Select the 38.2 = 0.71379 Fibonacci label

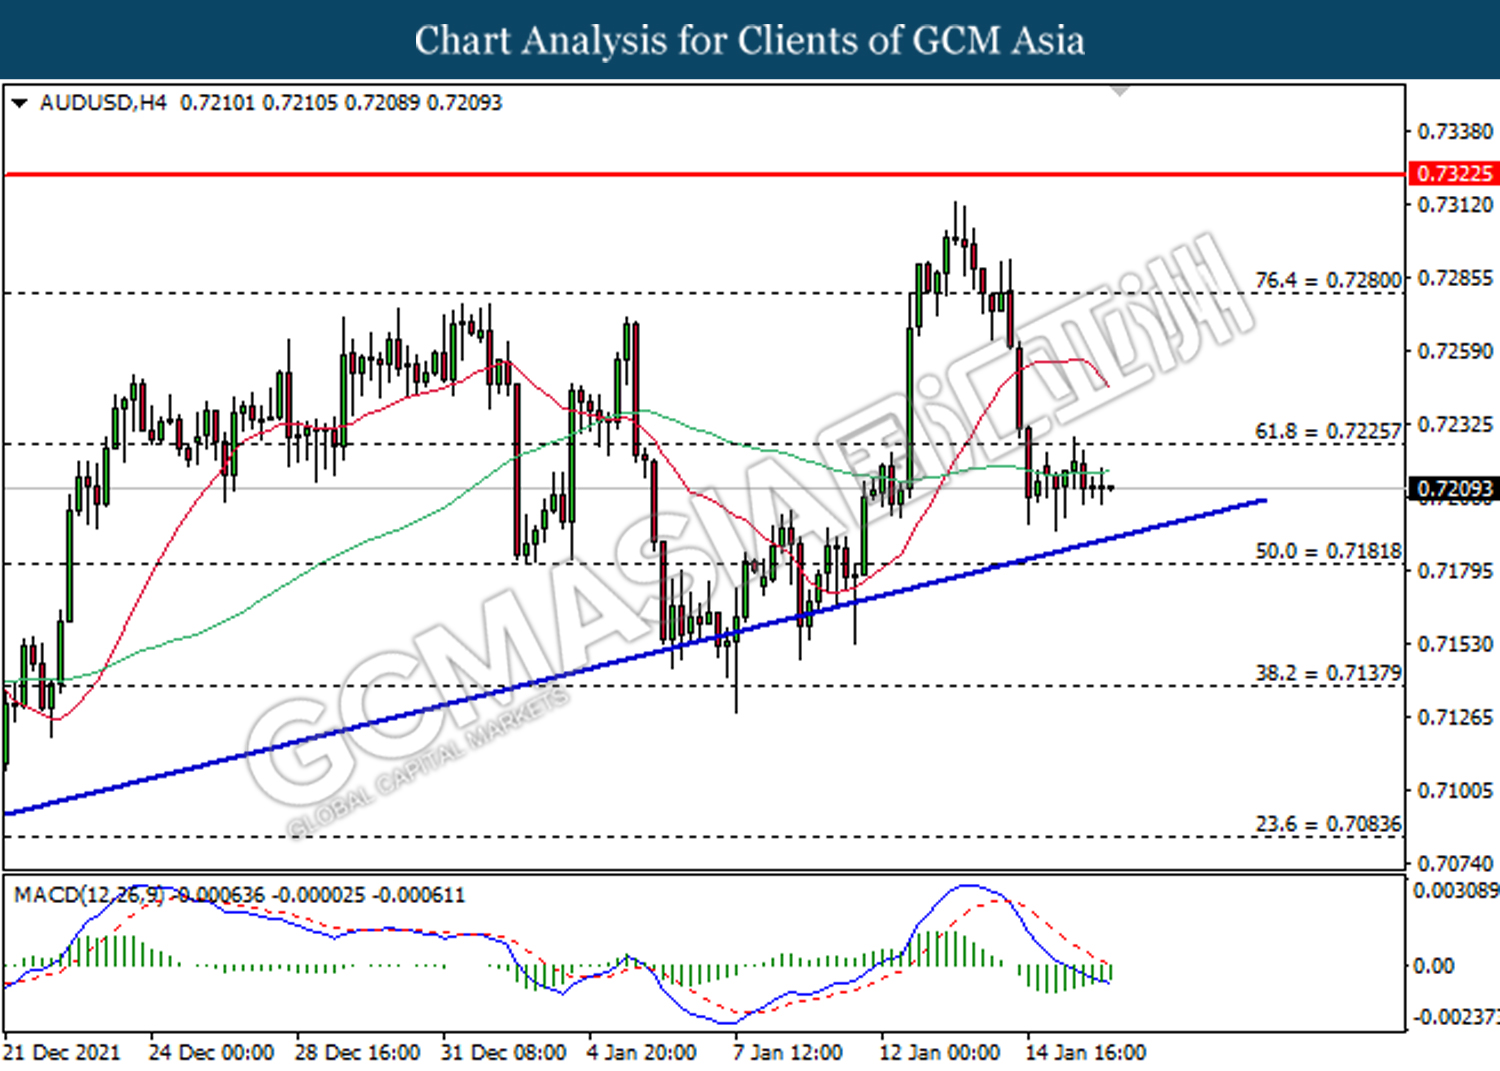tap(1328, 673)
